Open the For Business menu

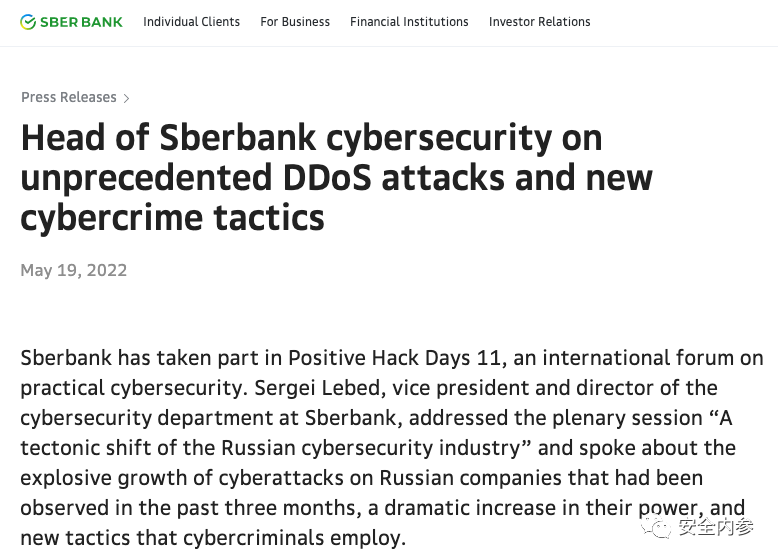[x=295, y=22]
